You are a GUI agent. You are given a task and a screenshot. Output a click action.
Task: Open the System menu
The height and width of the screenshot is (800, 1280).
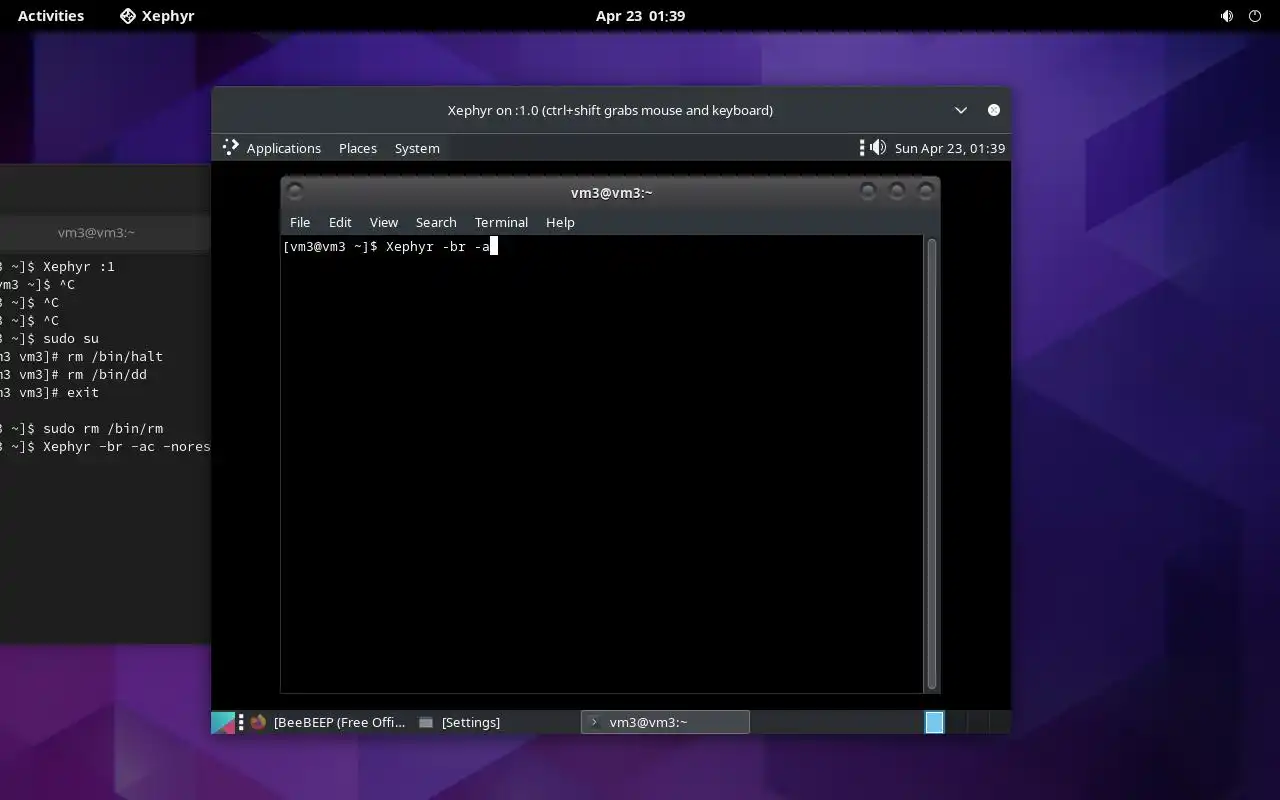tap(417, 148)
